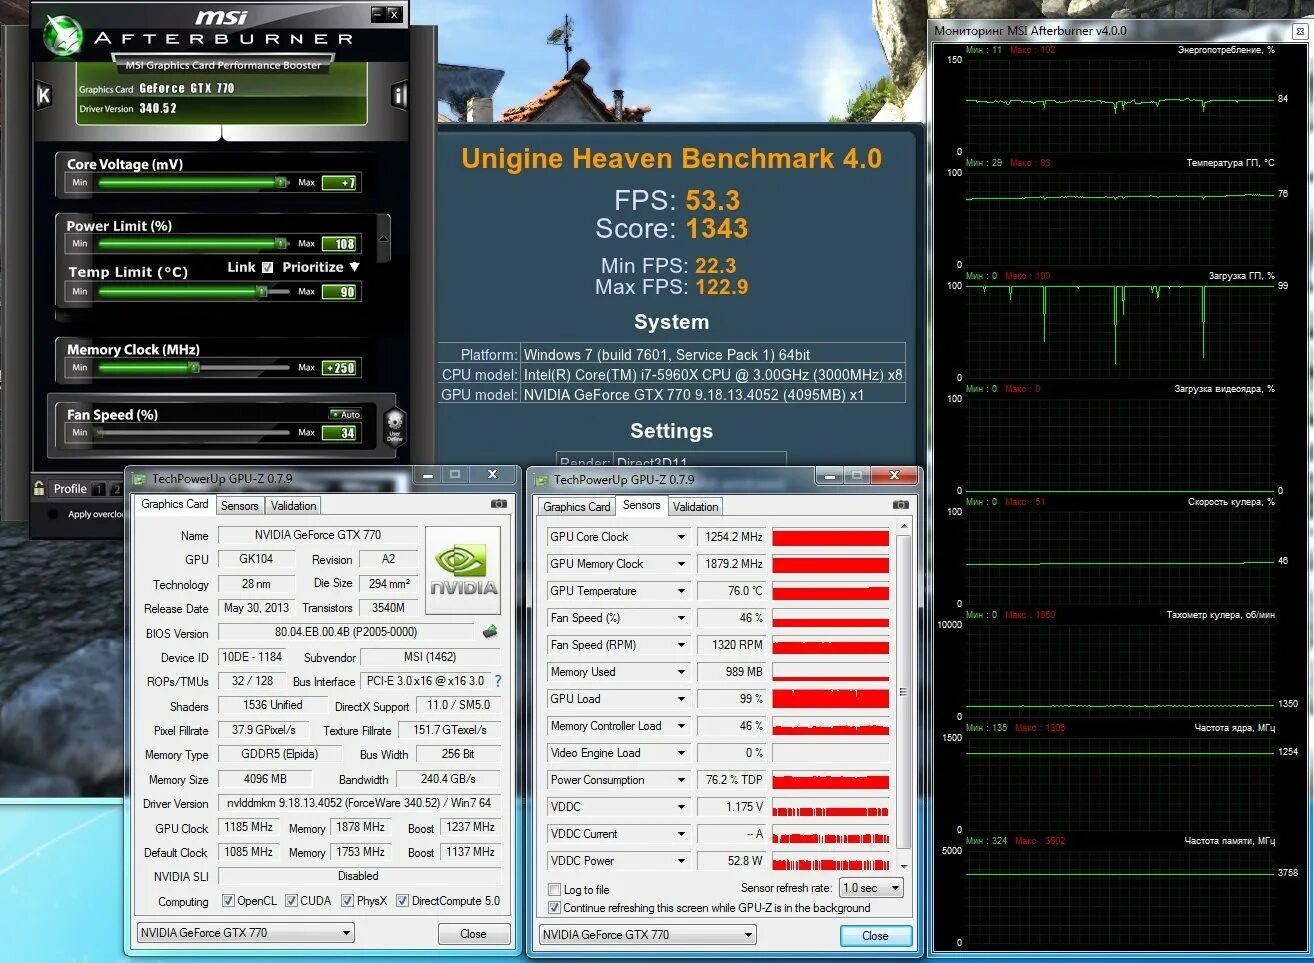Take screenshot via camera icon in Graphics Card GPU-Z

pyautogui.click(x=498, y=504)
